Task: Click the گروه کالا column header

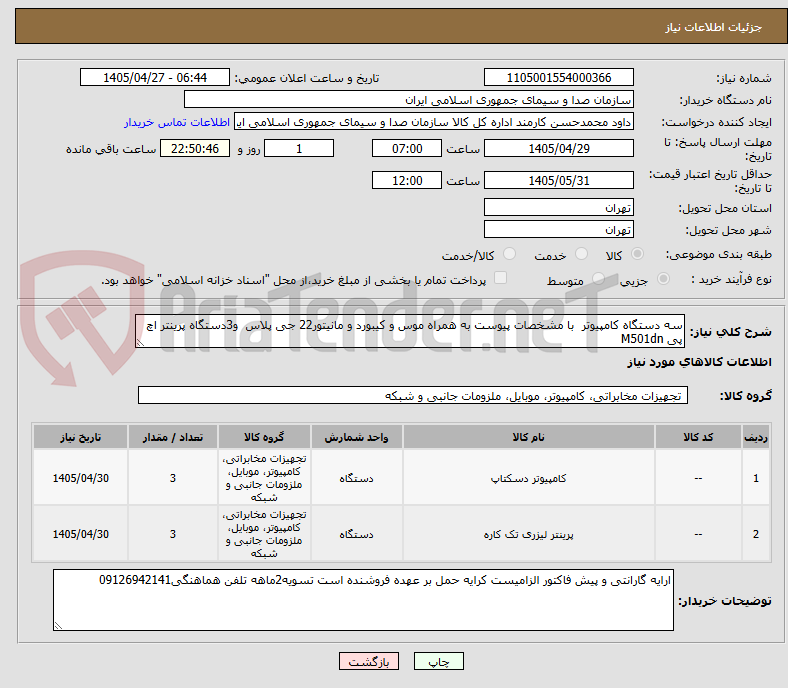Action: 264,437
